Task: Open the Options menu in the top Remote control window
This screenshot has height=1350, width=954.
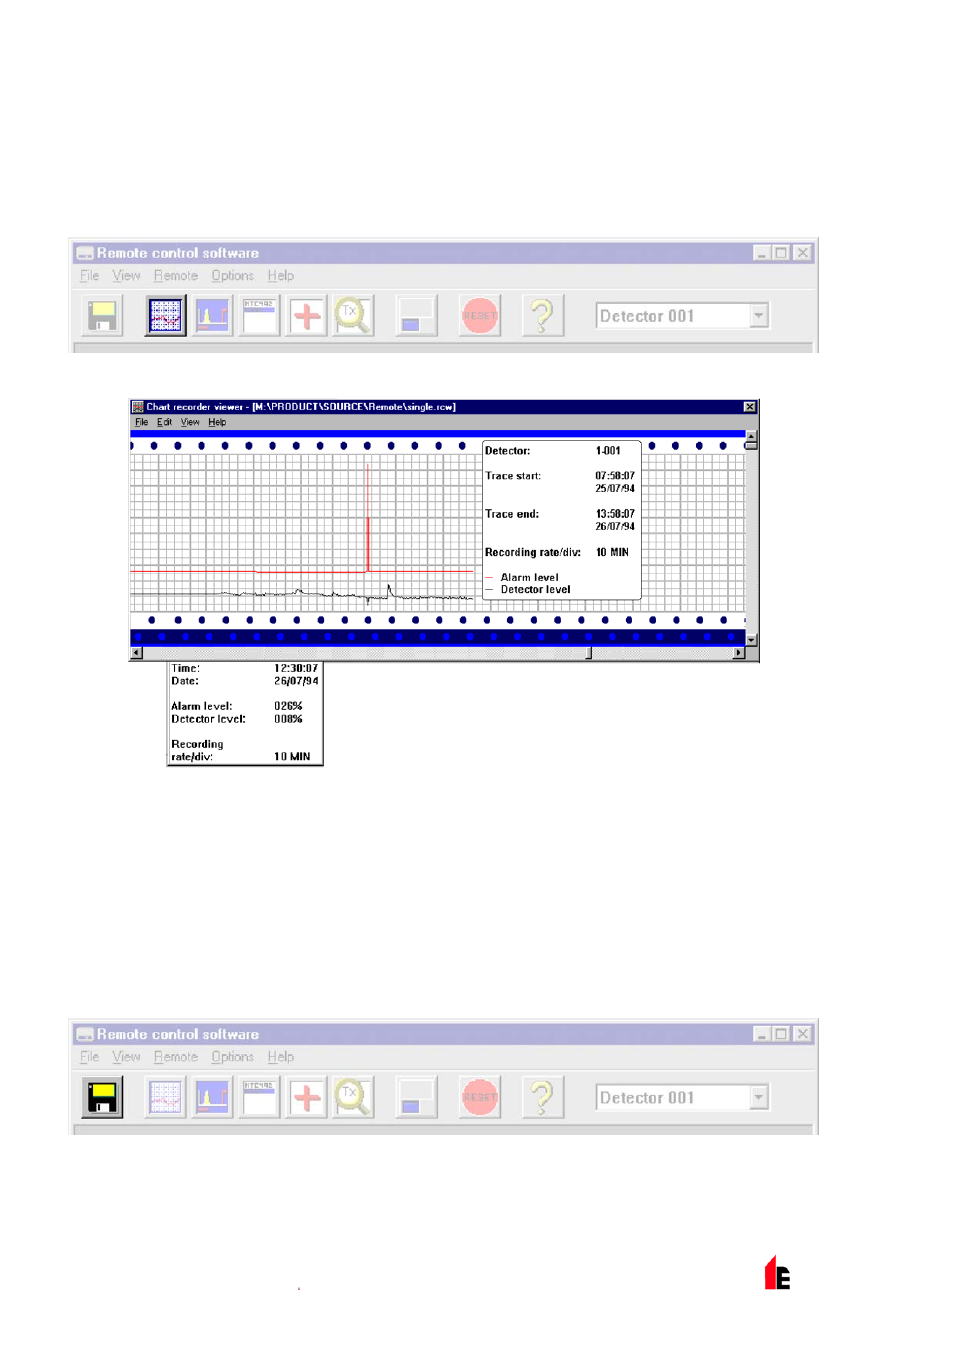Action: click(232, 276)
